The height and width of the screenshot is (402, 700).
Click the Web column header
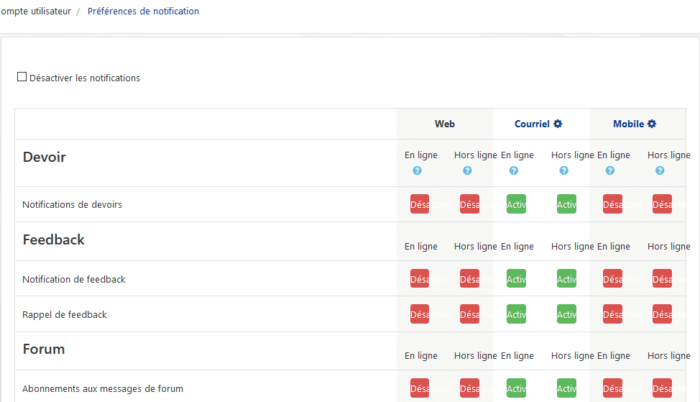point(445,124)
